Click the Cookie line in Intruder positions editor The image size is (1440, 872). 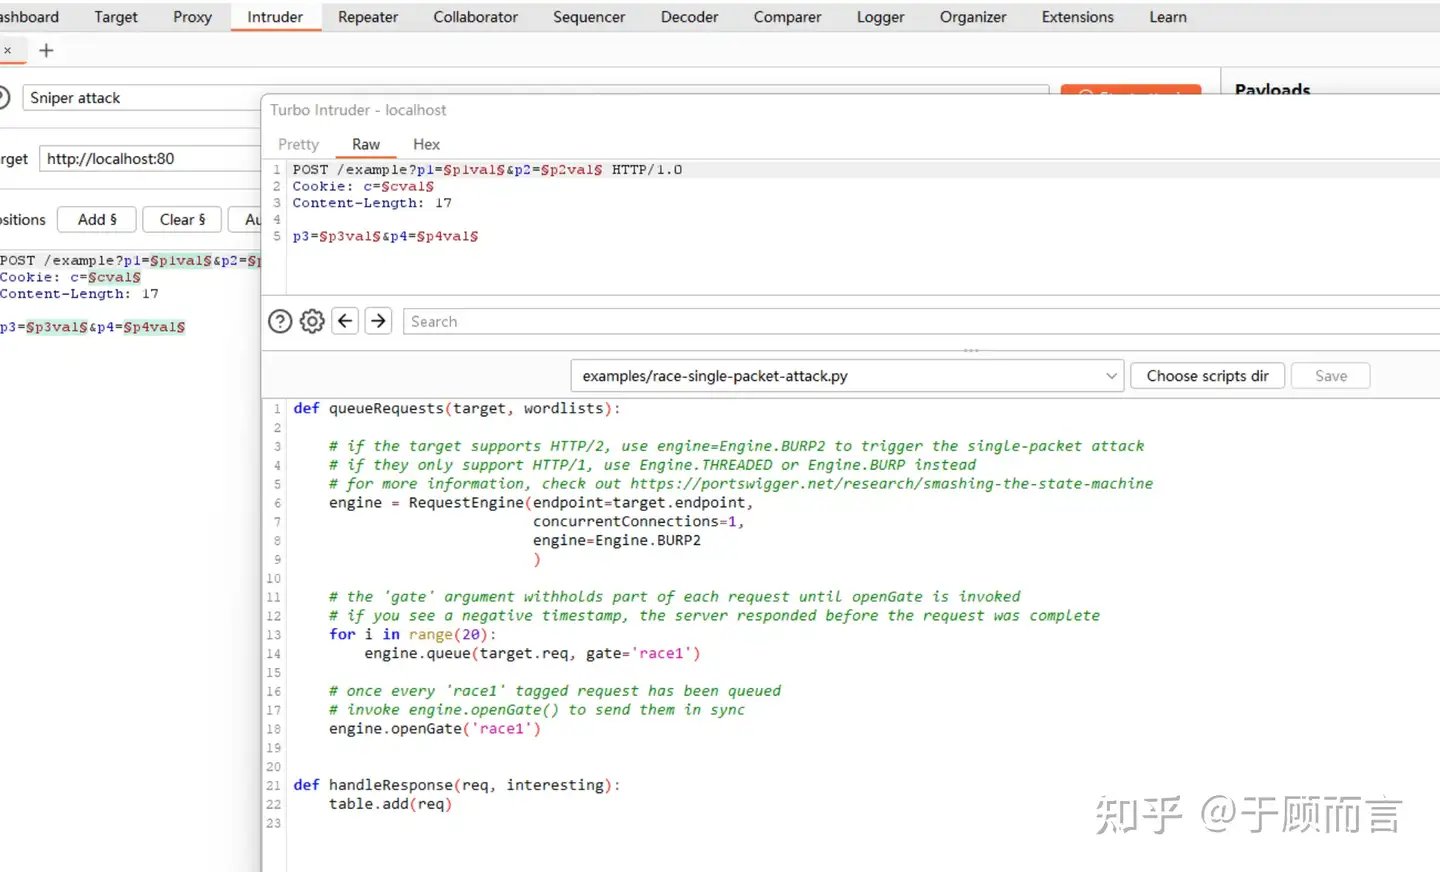coord(70,277)
